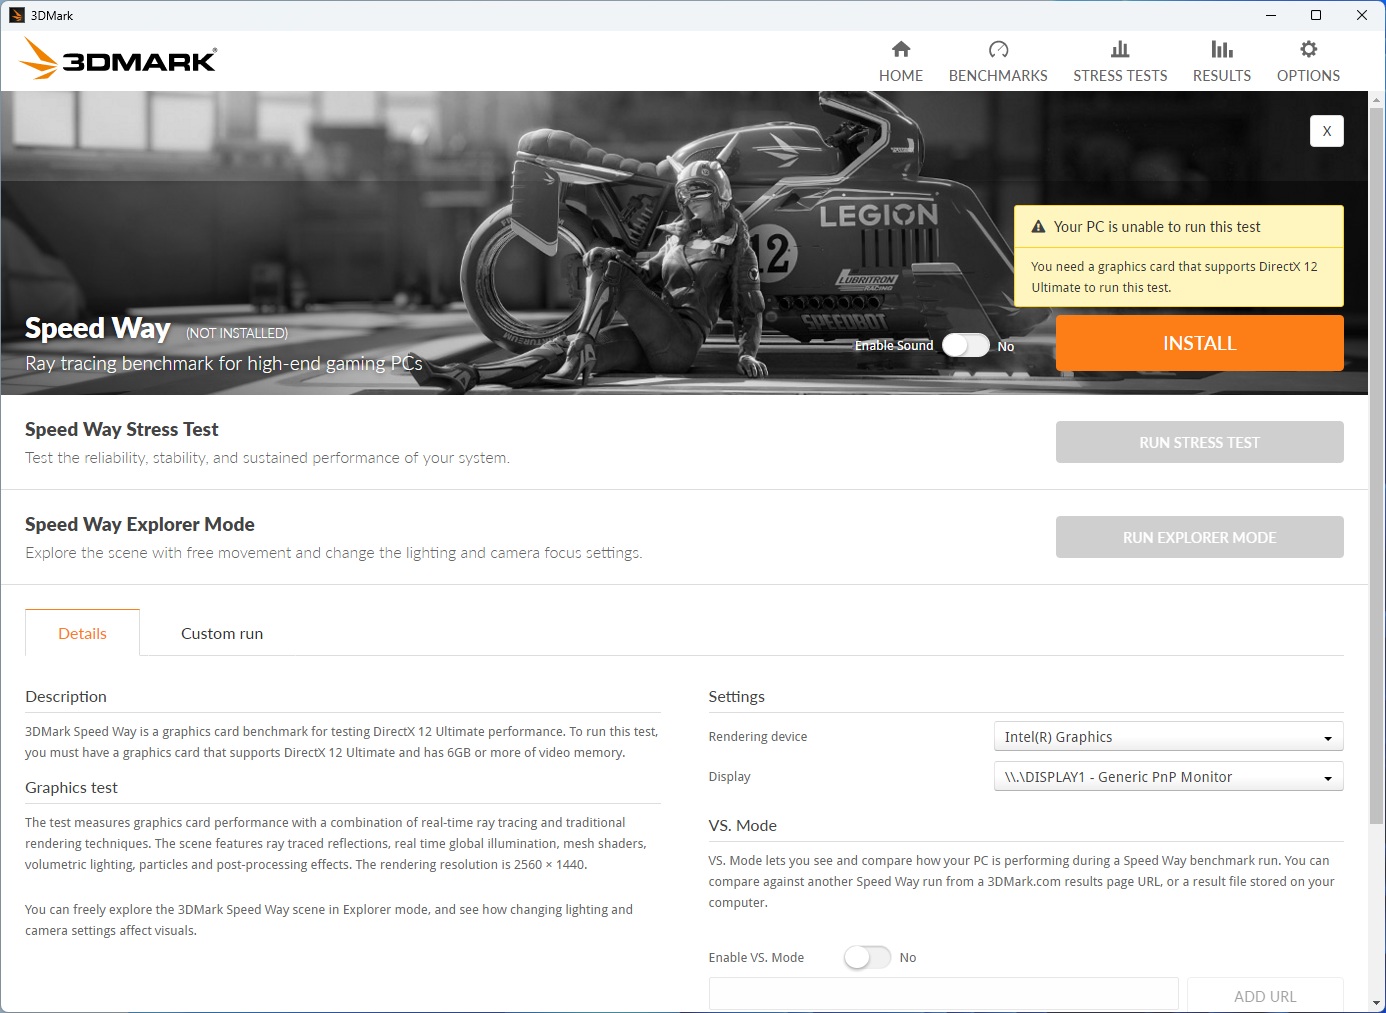Open the Options gear icon
Image resolution: width=1386 pixels, height=1013 pixels.
pos(1308,49)
